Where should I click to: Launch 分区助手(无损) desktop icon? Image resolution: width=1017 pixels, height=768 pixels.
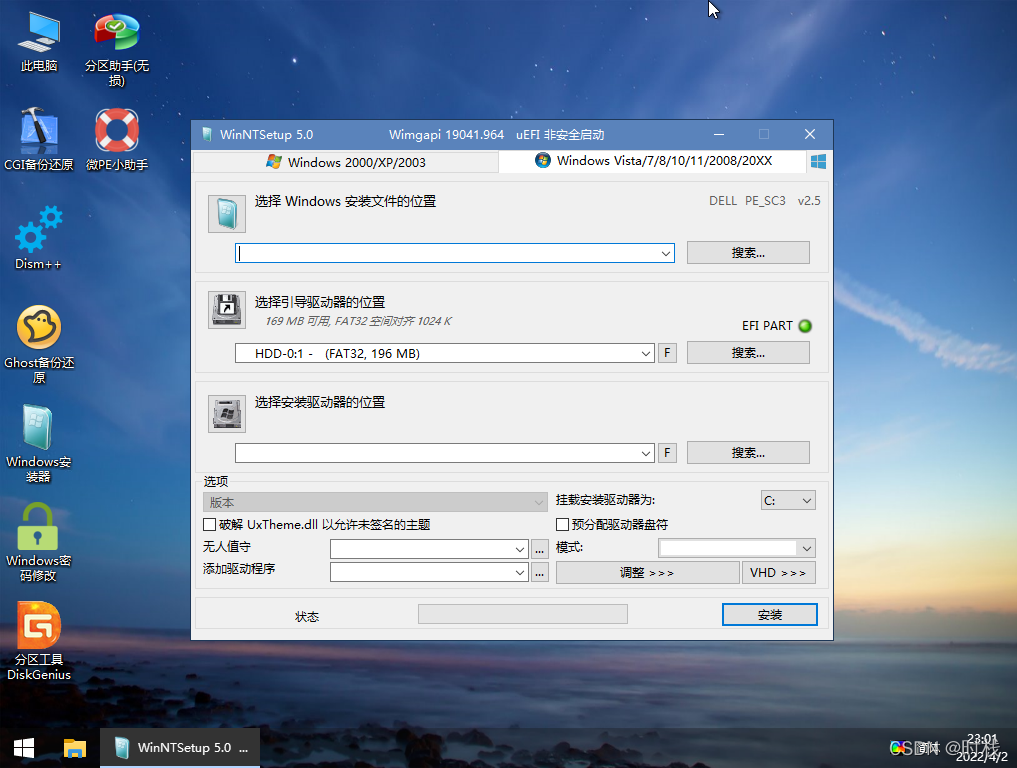point(117,33)
